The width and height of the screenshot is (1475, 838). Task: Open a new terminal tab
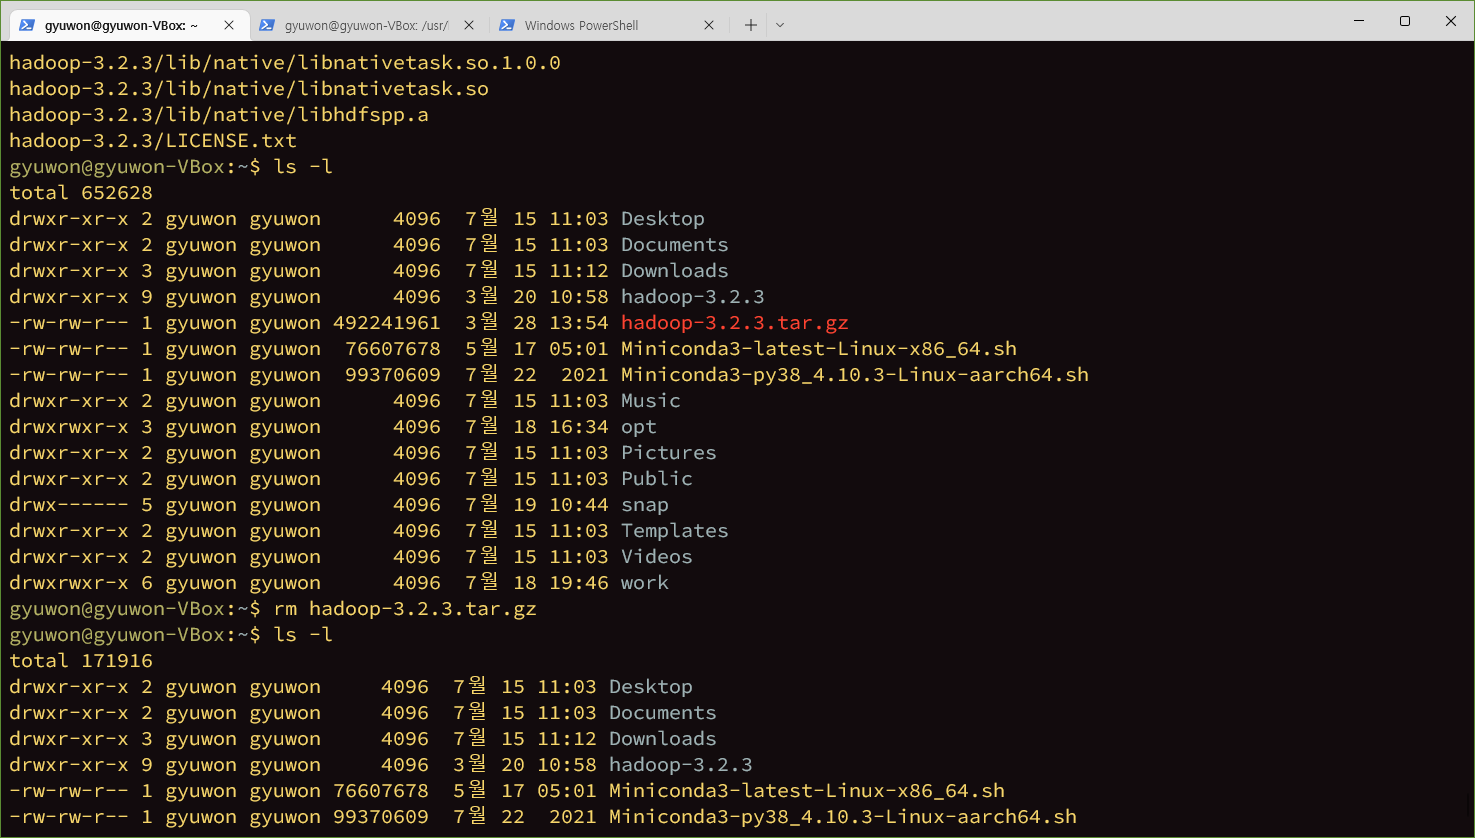[x=751, y=25]
